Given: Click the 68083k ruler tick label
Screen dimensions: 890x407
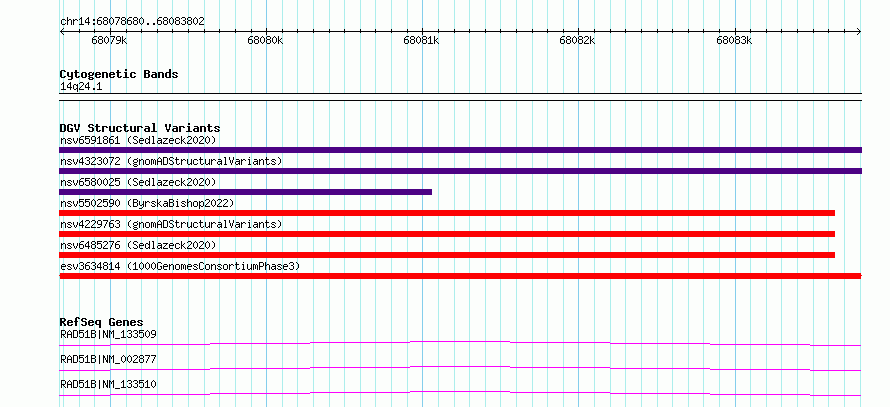Looking at the screenshot, I should (x=734, y=41).
